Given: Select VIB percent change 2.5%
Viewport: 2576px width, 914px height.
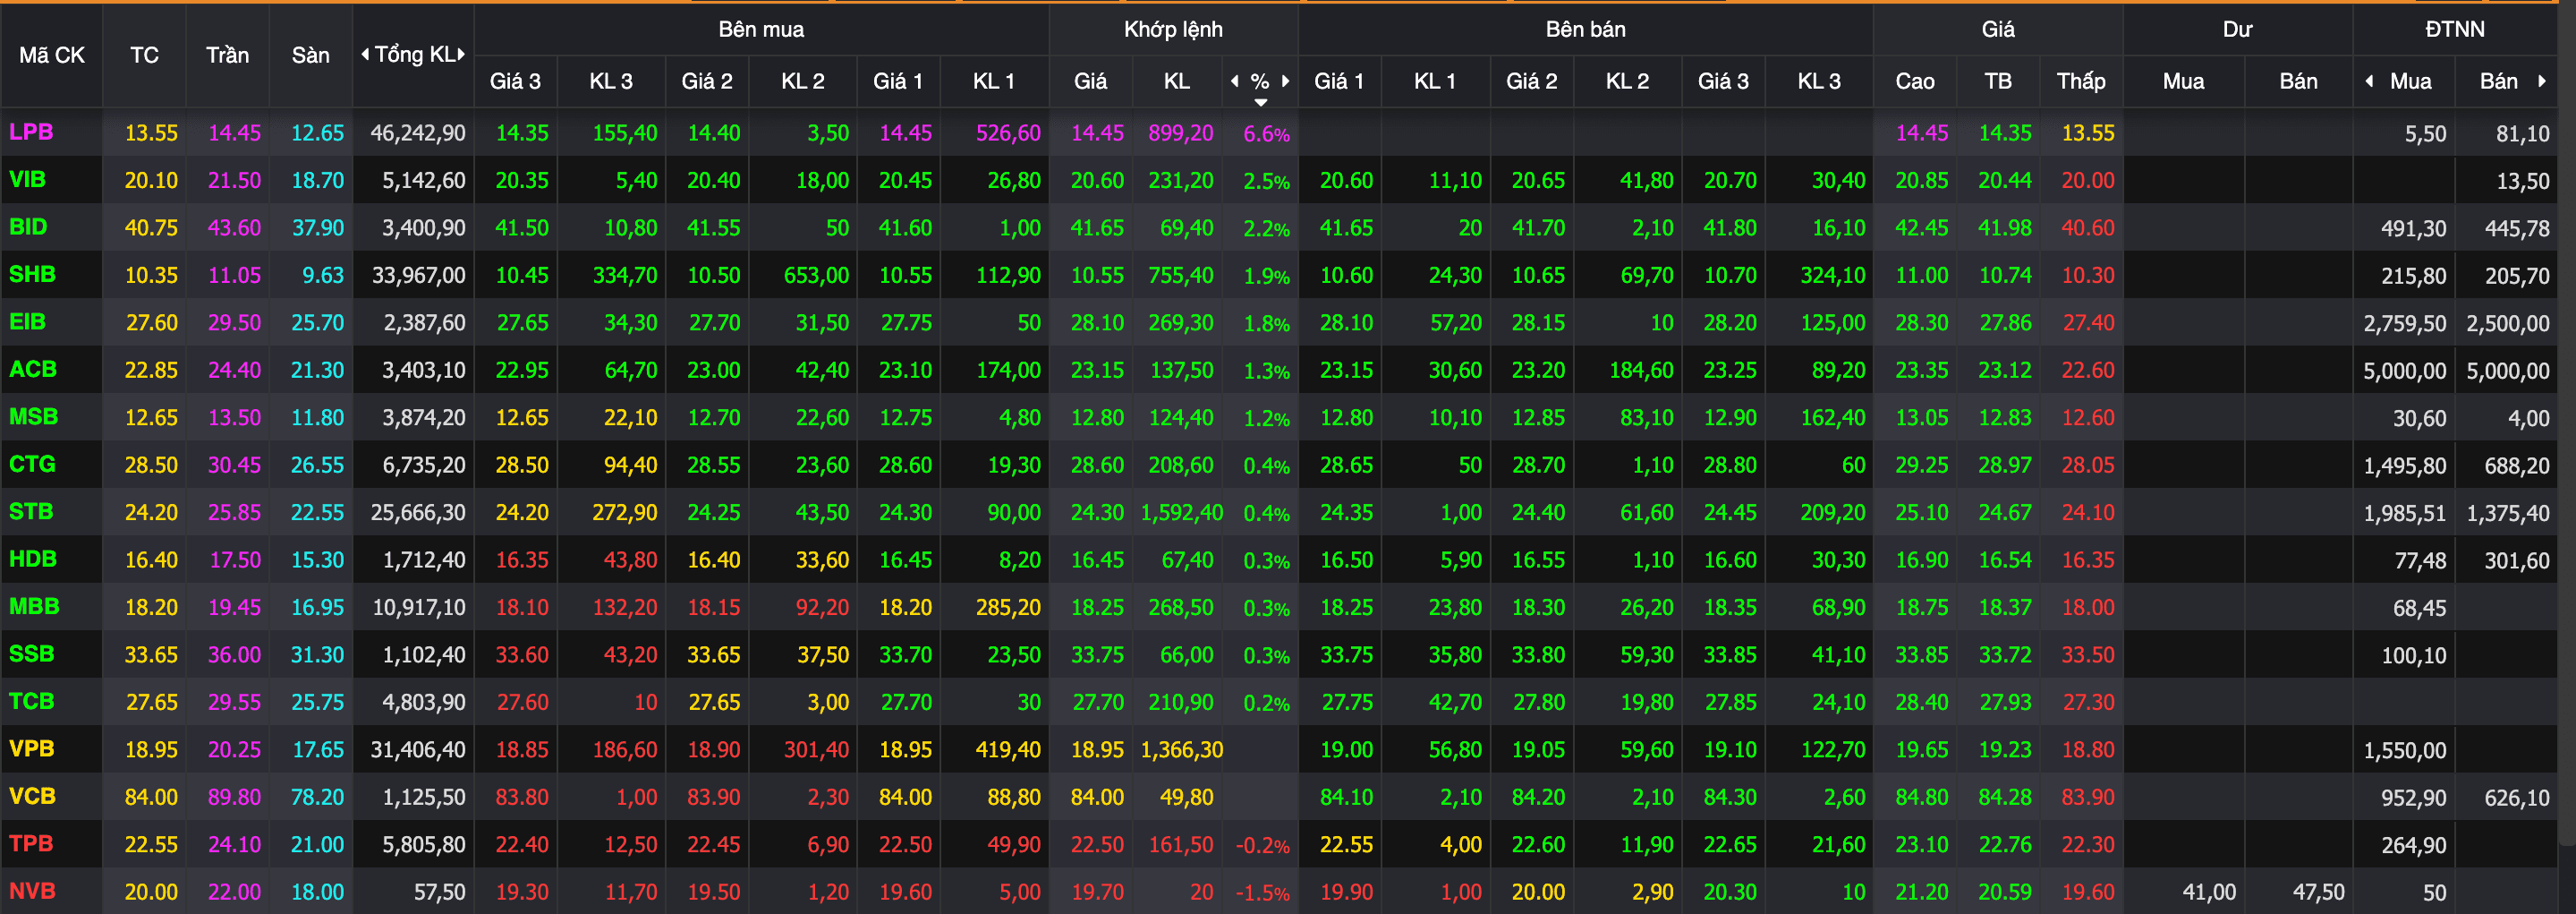Looking at the screenshot, I should (1266, 182).
